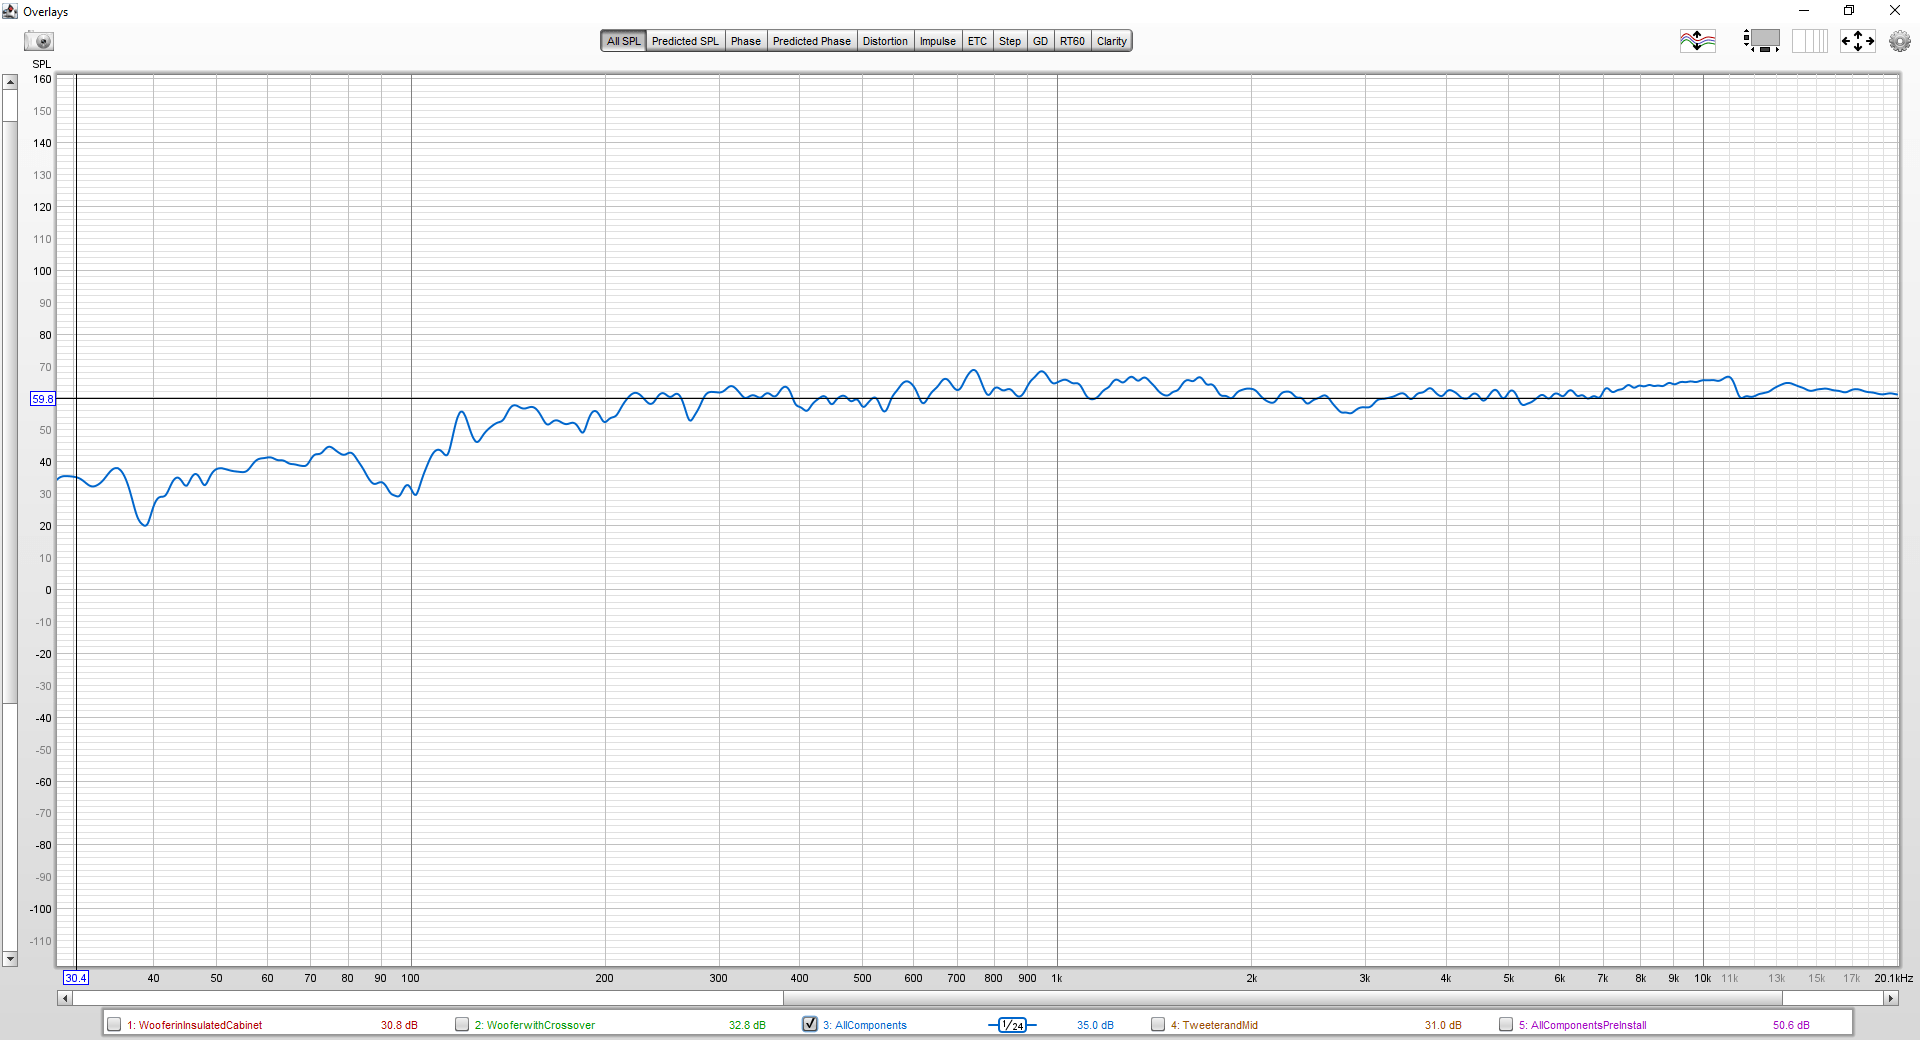Select the Impulse tab
This screenshot has width=1920, height=1040.
pyautogui.click(x=938, y=41)
